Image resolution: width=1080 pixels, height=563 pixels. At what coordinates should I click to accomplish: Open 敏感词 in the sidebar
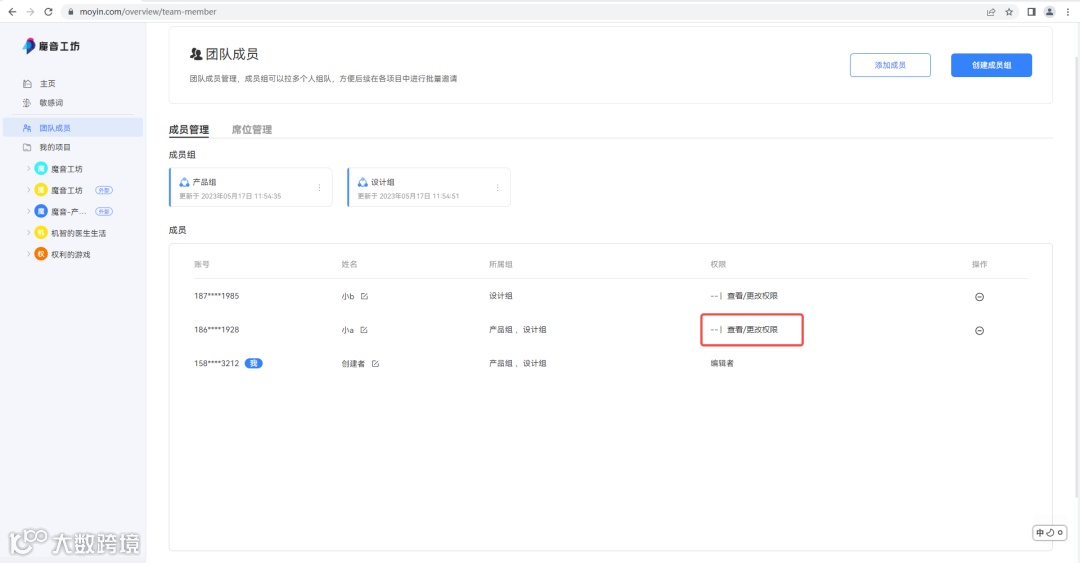coord(51,103)
